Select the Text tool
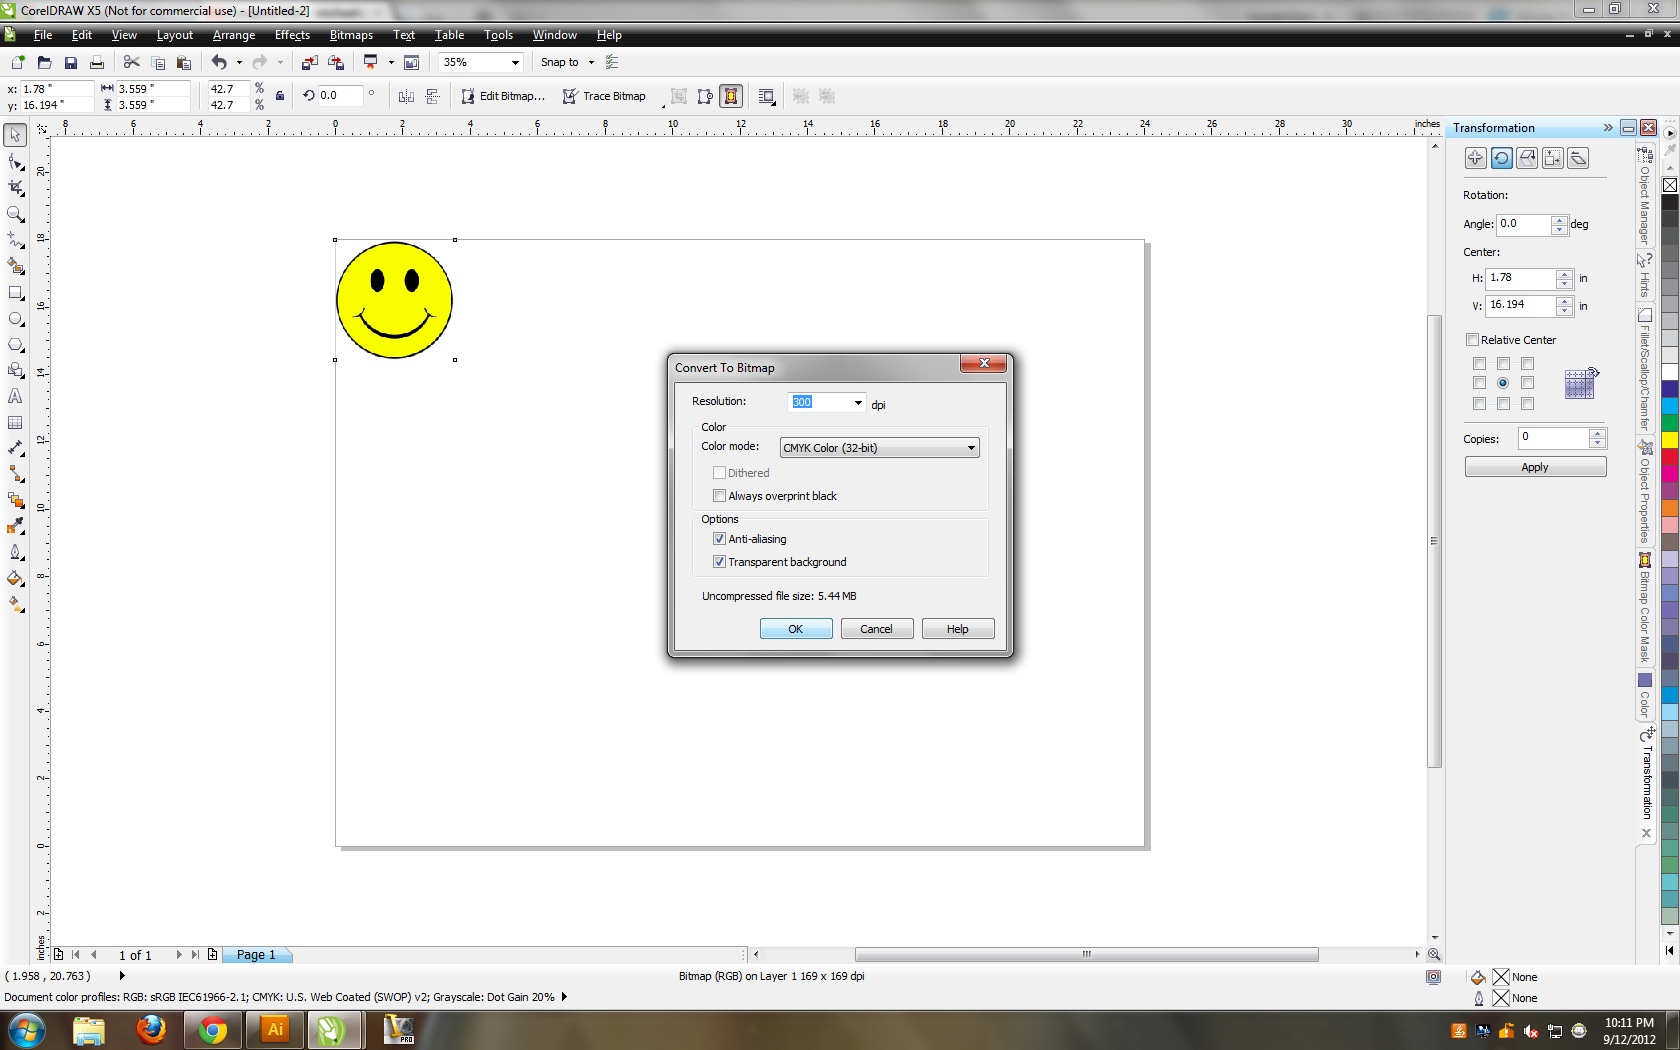The height and width of the screenshot is (1050, 1680). tap(15, 397)
